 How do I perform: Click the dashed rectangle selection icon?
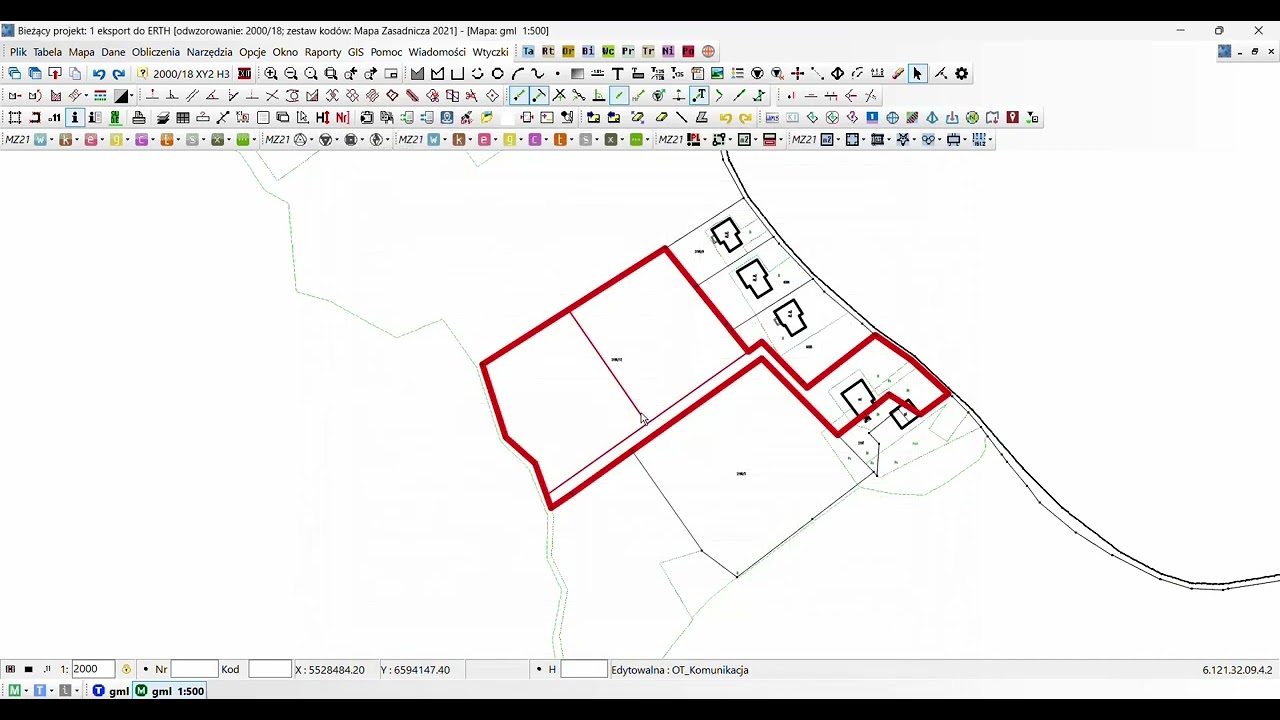(x=15, y=118)
